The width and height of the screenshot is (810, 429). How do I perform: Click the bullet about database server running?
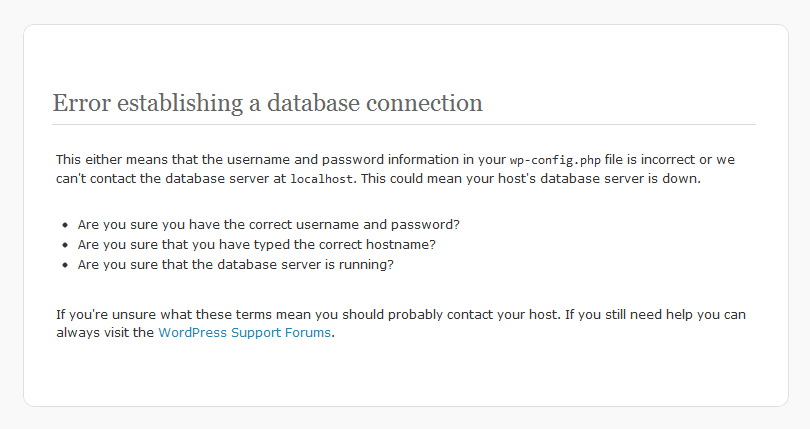(x=236, y=265)
